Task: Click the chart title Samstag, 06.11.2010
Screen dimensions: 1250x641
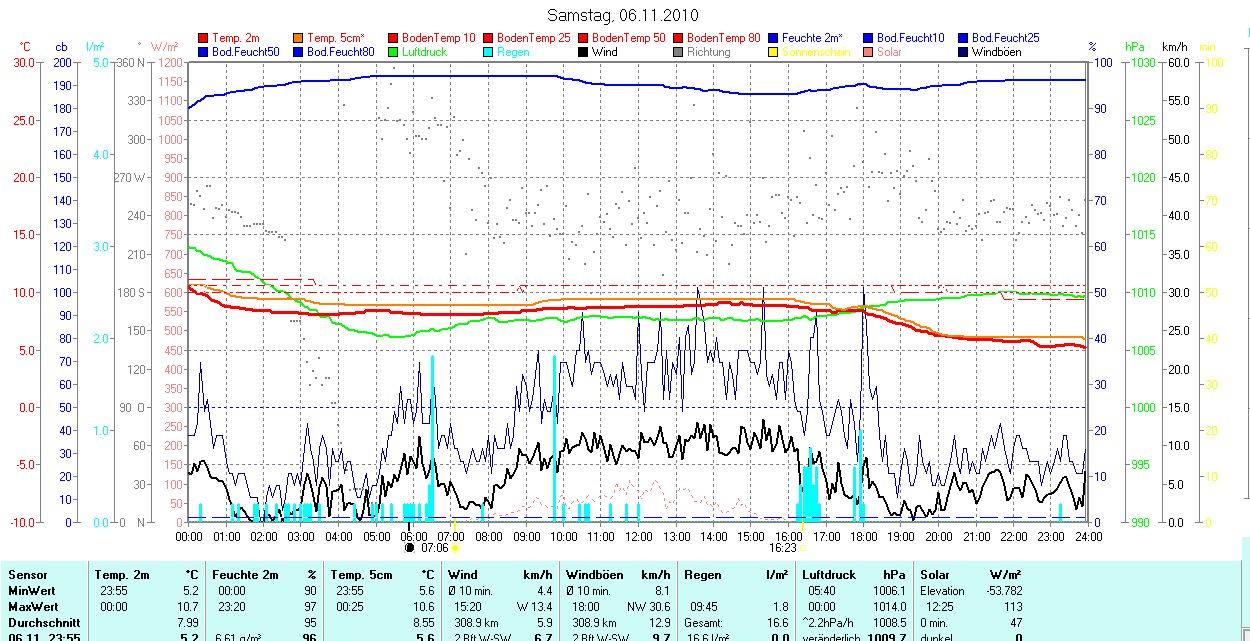Action: click(624, 15)
